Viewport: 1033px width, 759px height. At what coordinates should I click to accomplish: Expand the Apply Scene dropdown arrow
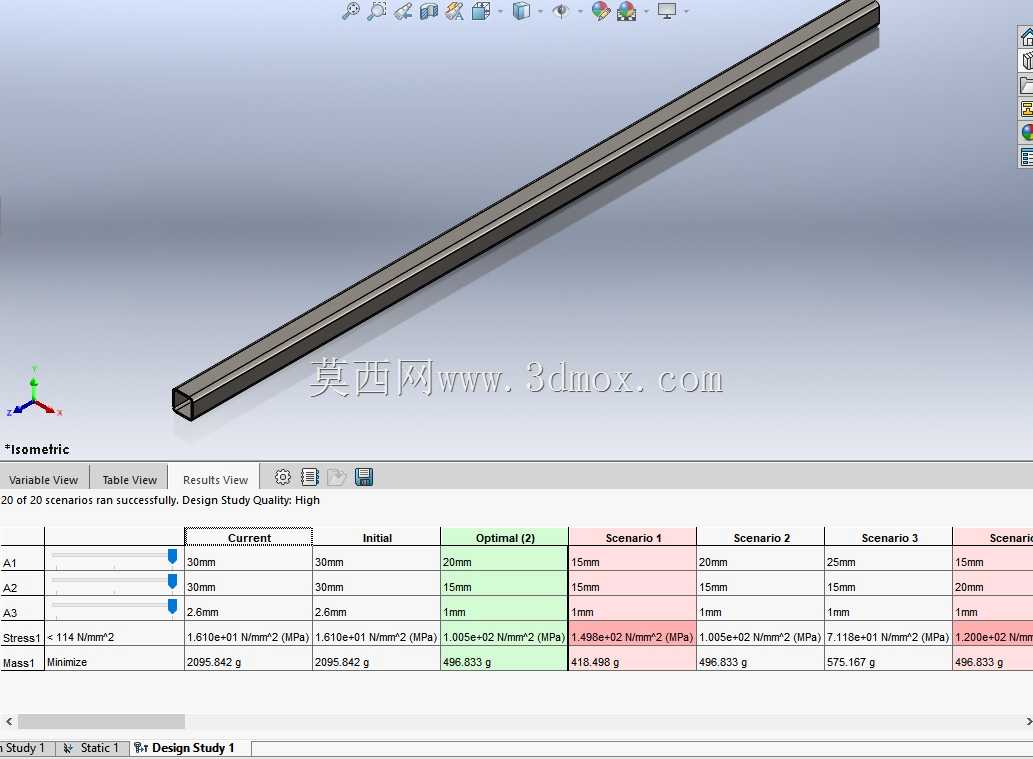coord(646,11)
